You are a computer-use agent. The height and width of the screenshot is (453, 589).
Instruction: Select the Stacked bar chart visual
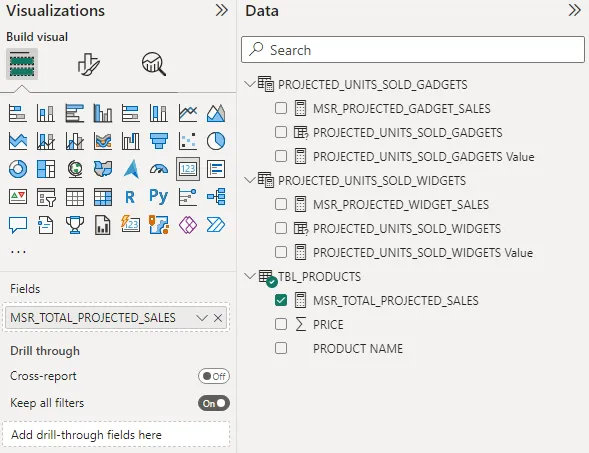pos(18,113)
